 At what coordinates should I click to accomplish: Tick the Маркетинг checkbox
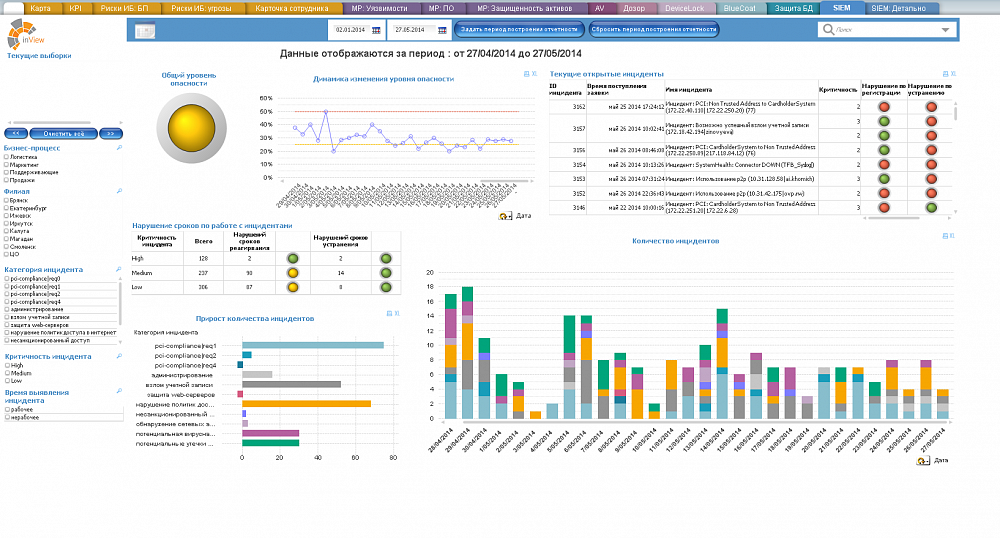pyautogui.click(x=6, y=164)
